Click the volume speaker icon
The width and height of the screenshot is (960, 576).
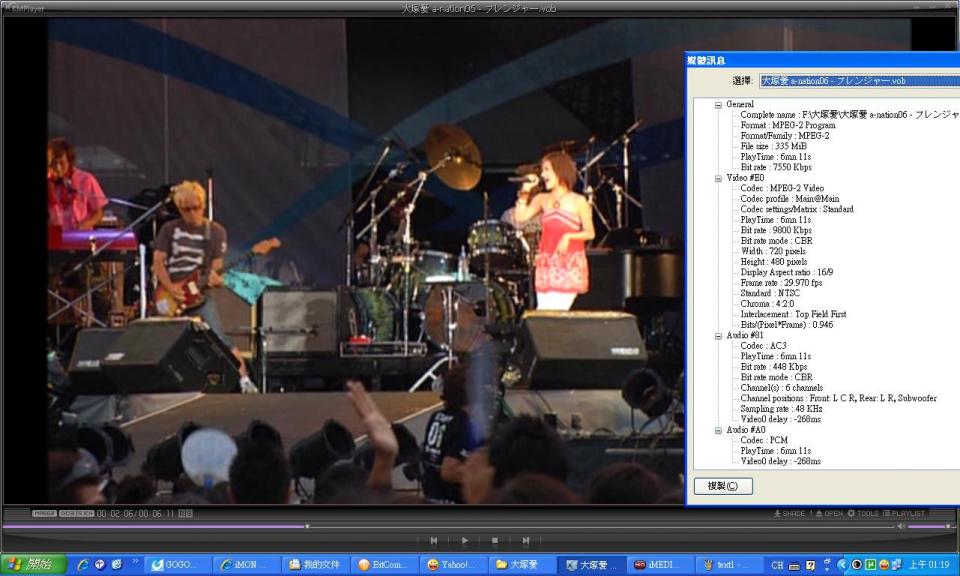[901, 526]
